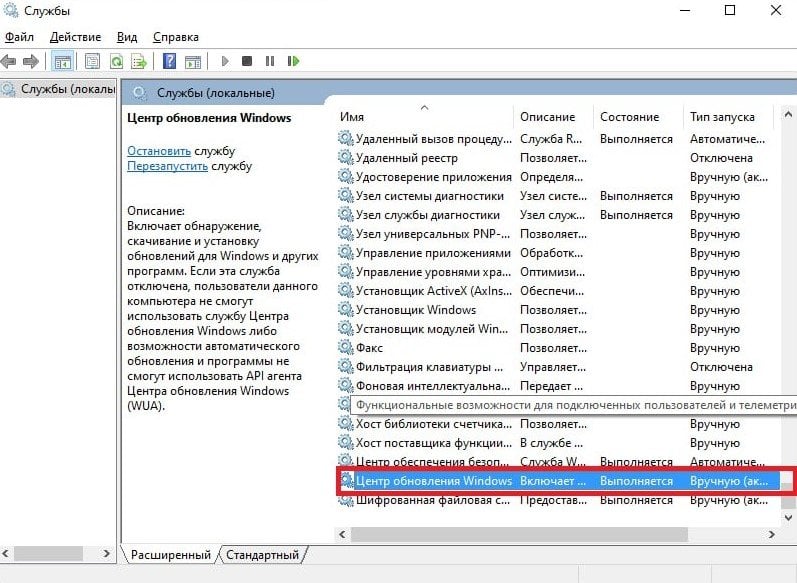
Task: Open the Справка menu
Action: (175, 37)
